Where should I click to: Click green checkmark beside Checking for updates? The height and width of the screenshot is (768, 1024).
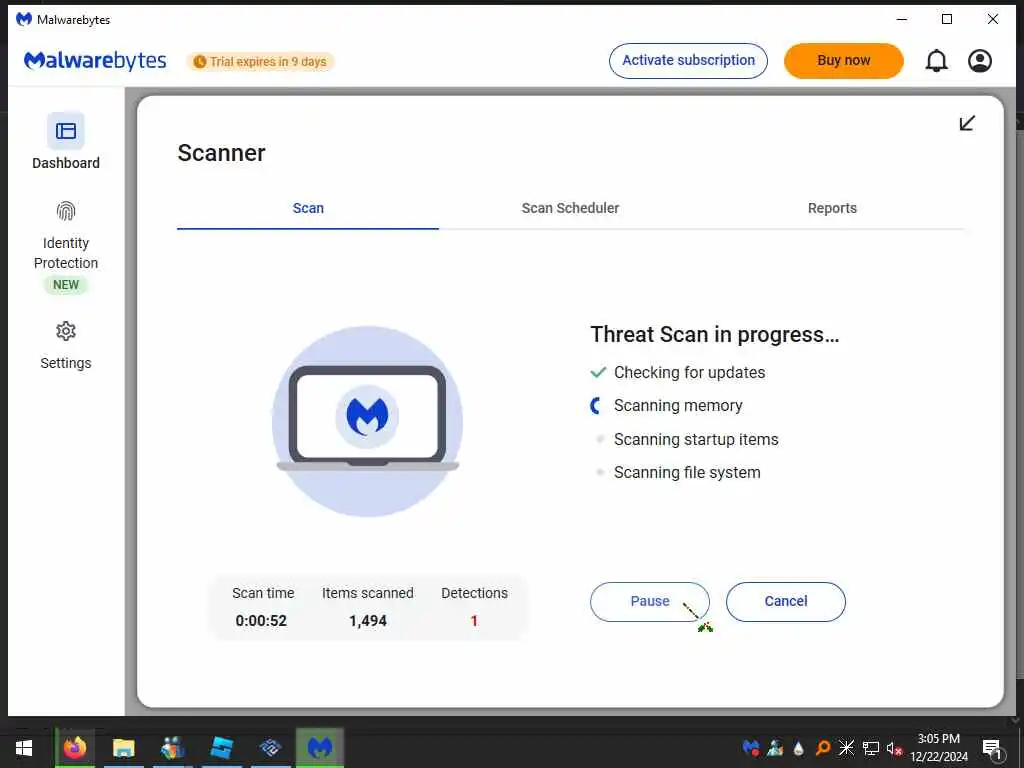[x=598, y=372]
